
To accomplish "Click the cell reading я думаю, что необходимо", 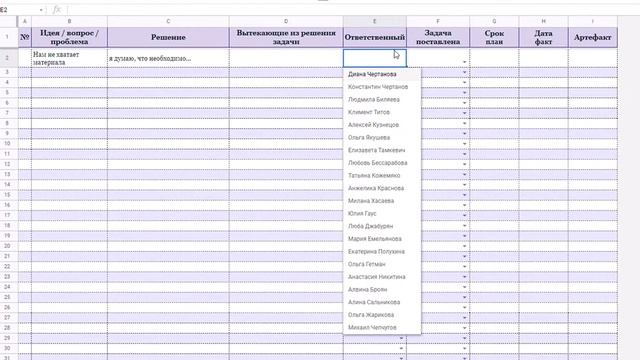I will pyautogui.click(x=168, y=58).
